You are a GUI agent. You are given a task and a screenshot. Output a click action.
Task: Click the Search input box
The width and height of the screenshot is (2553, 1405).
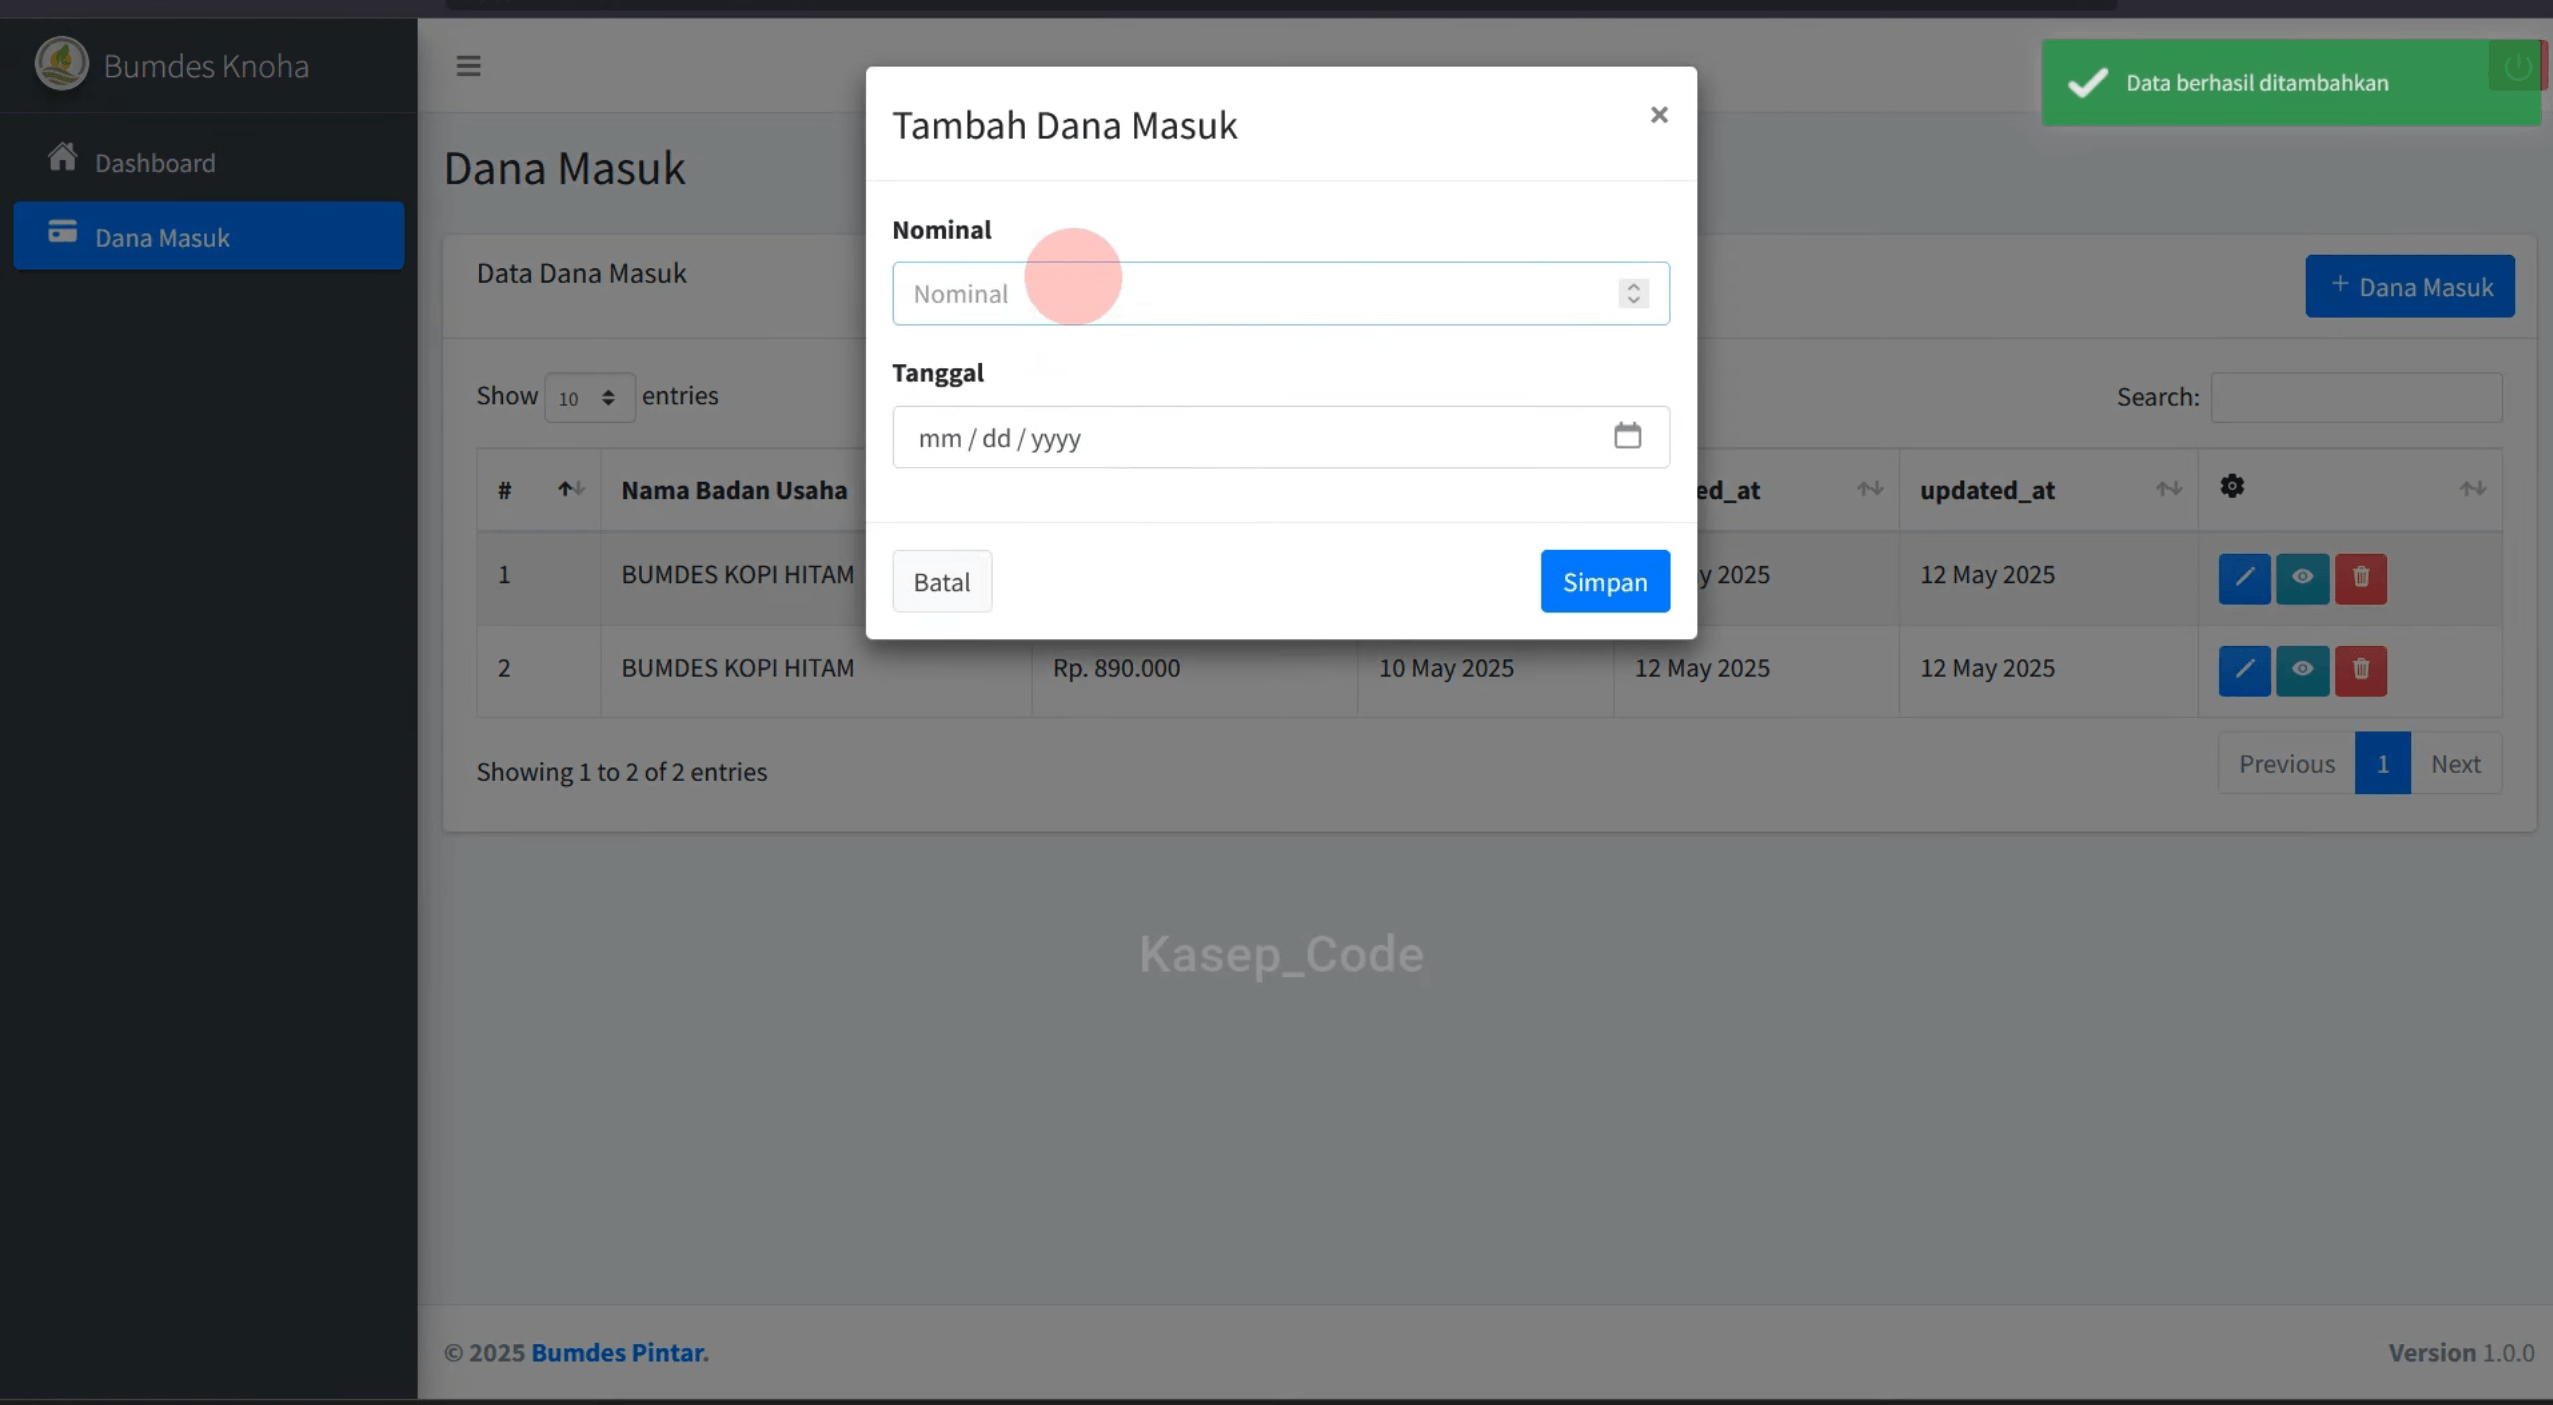2355,397
